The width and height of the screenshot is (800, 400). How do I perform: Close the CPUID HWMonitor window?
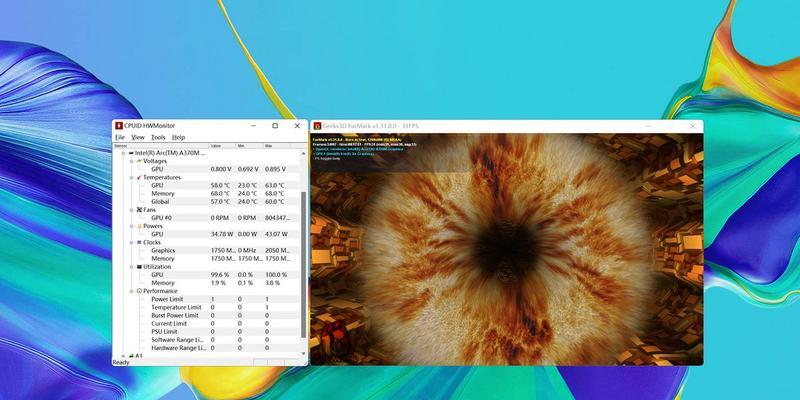click(x=297, y=126)
